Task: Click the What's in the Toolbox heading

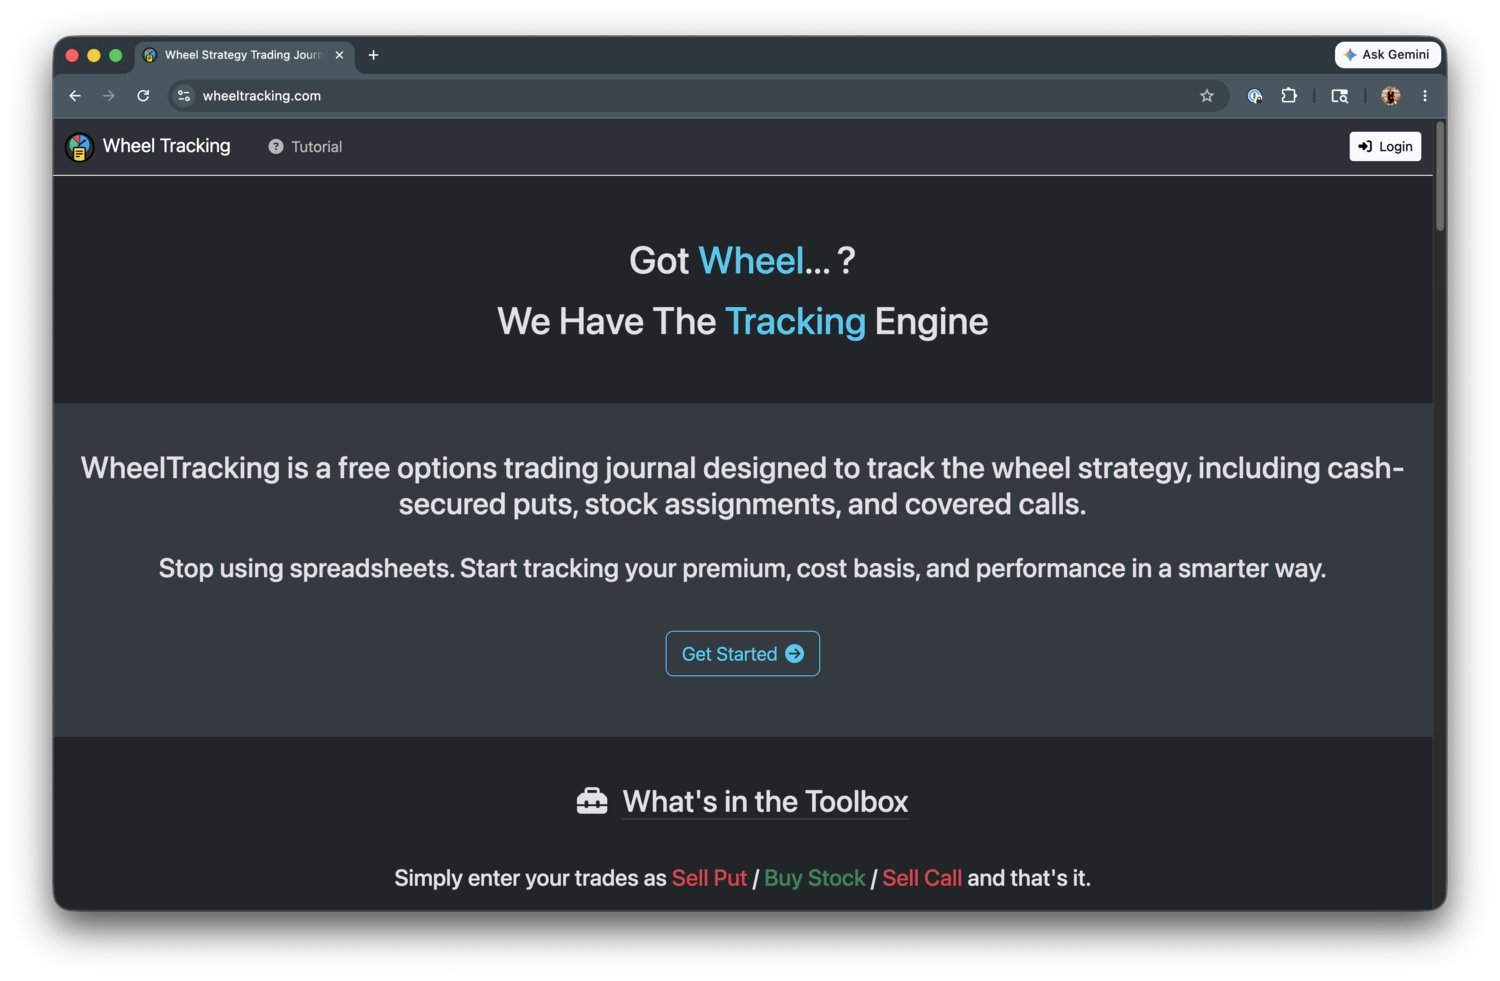Action: click(x=765, y=801)
